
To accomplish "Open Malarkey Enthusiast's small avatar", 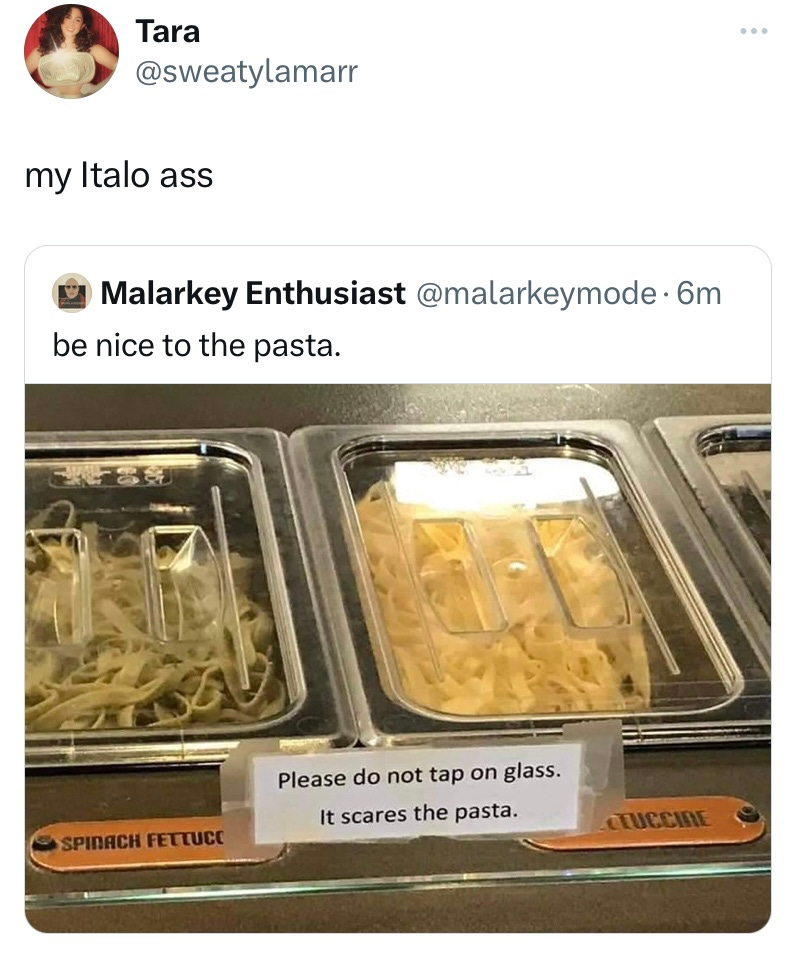I will click(71, 293).
